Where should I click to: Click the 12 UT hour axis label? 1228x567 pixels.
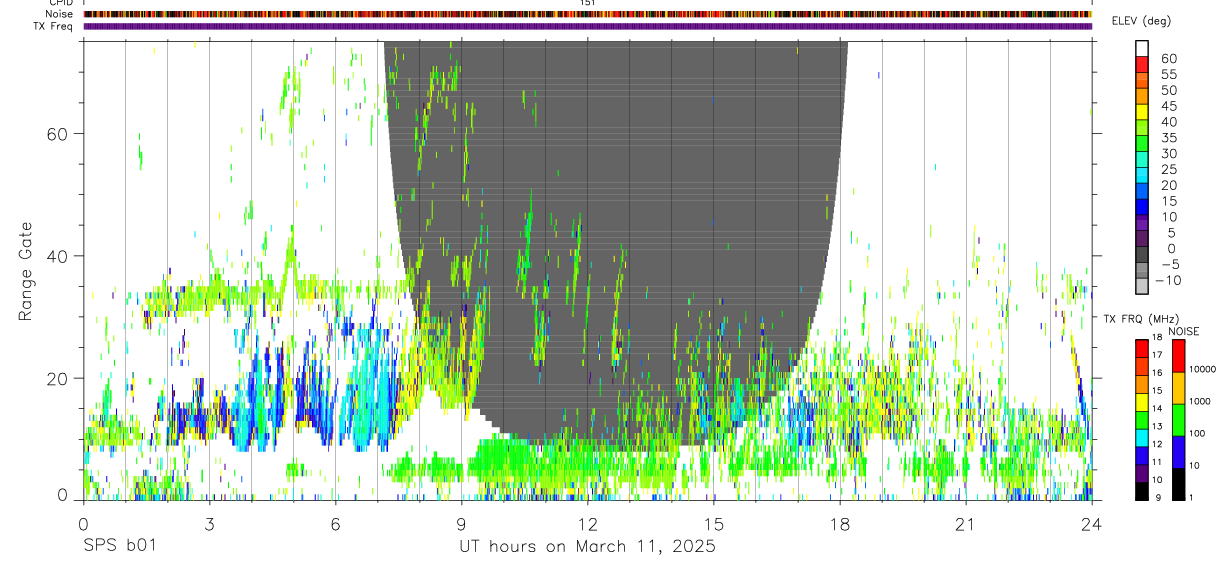pyautogui.click(x=588, y=524)
